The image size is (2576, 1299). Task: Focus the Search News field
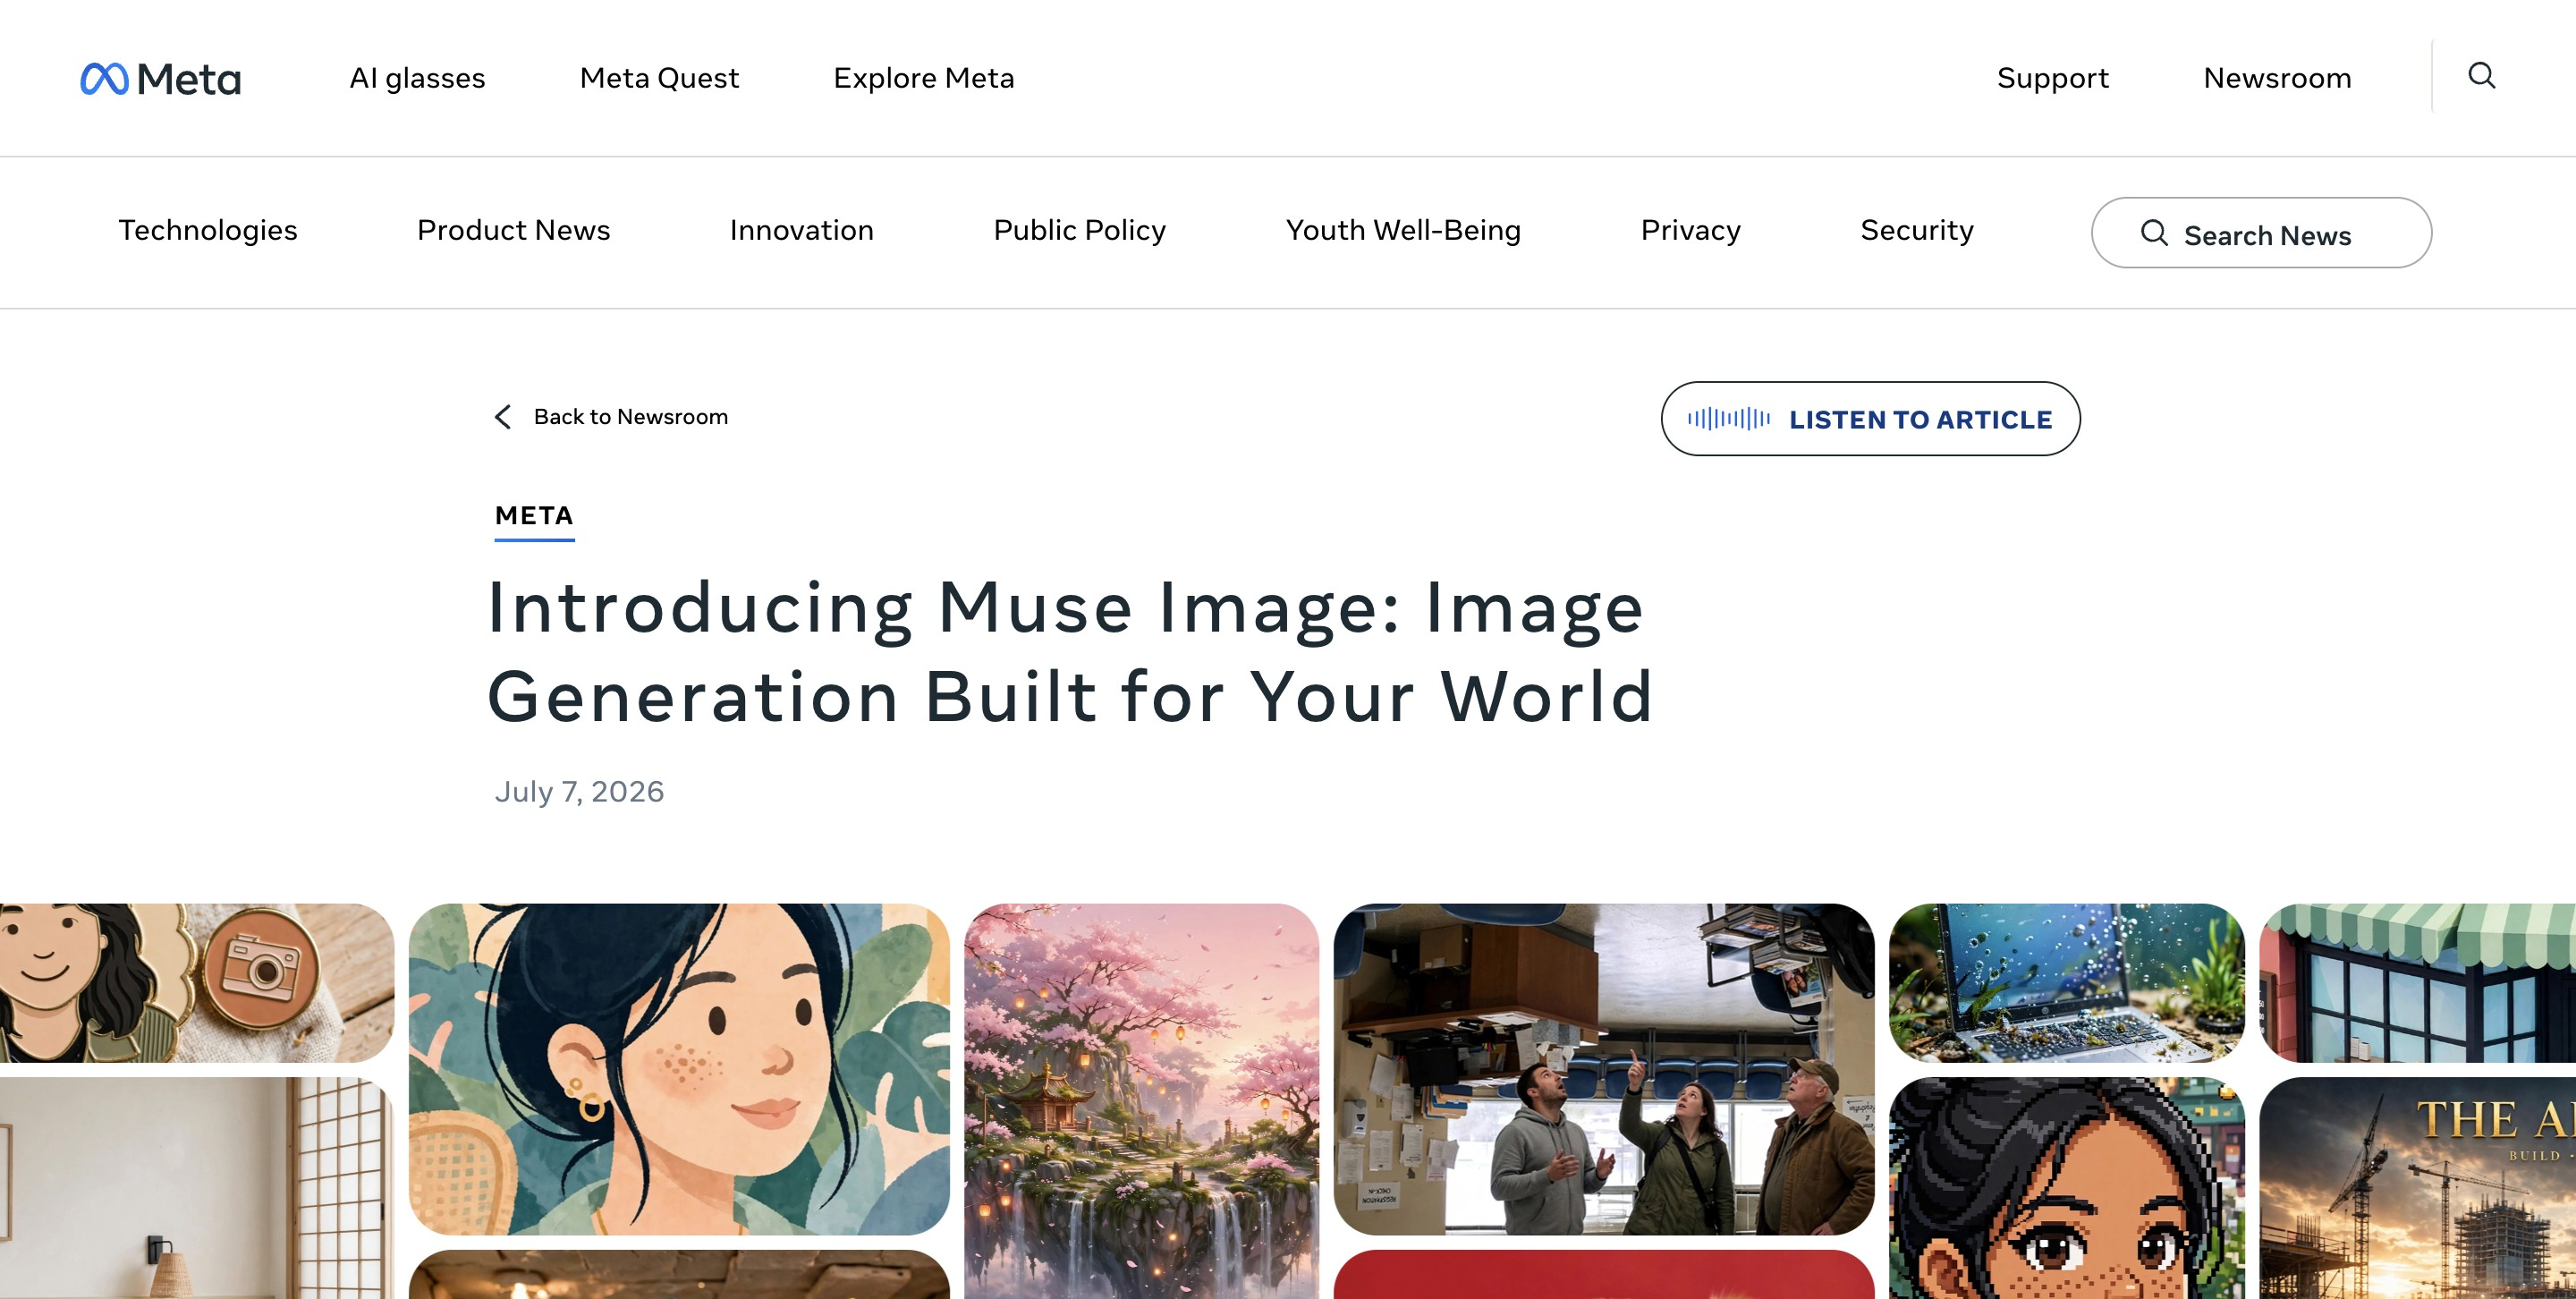tap(2261, 233)
